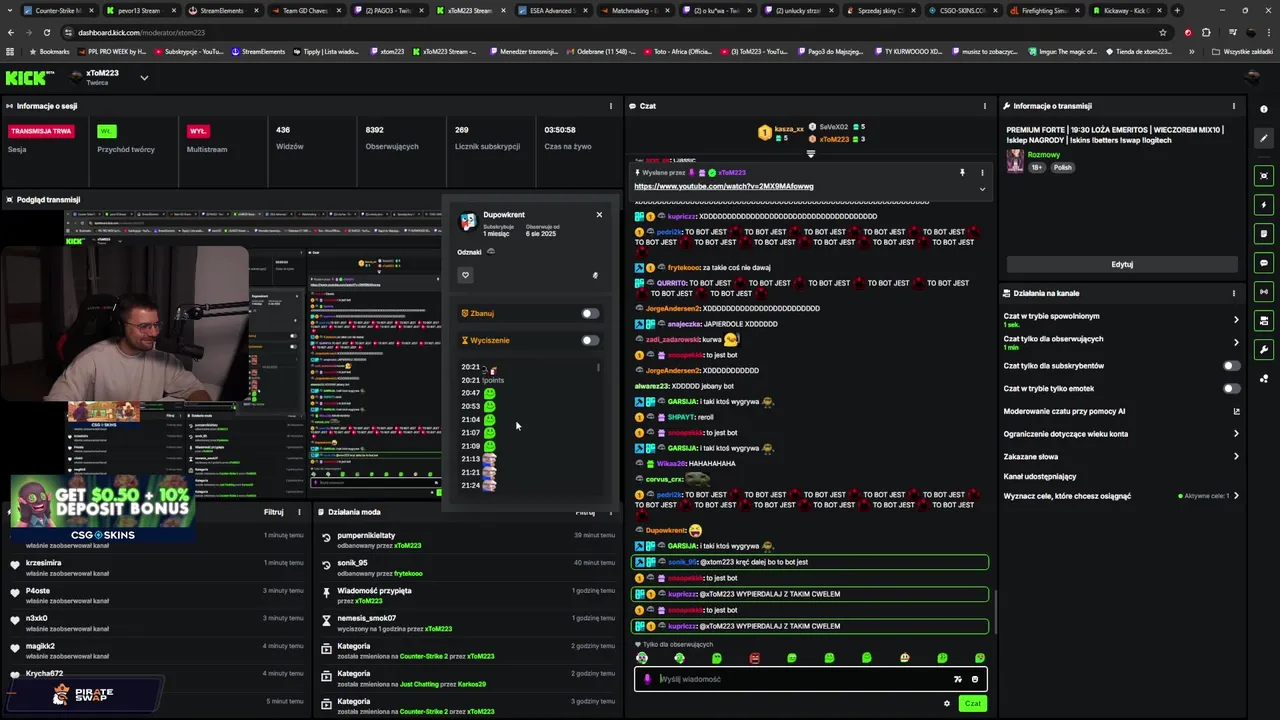Image resolution: width=1280 pixels, height=720 pixels.
Task: Open the lightning bolt sidebar icon
Action: [x=1264, y=205]
